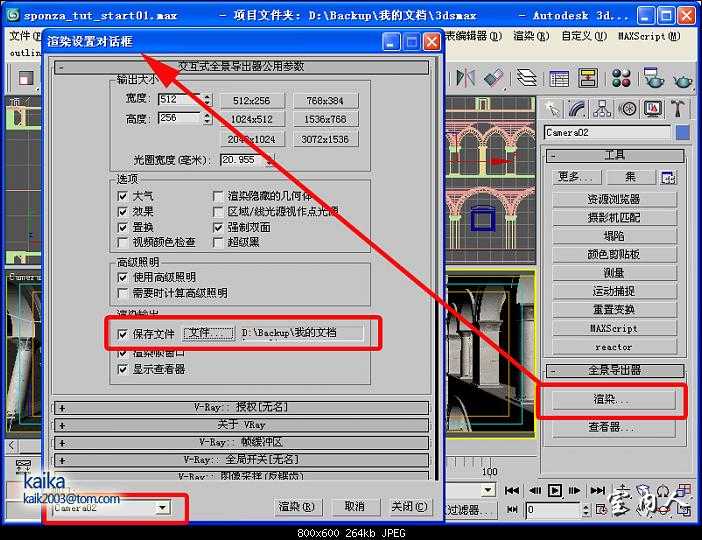Click 文件... browse button
The height and width of the screenshot is (540, 702).
(x=208, y=333)
